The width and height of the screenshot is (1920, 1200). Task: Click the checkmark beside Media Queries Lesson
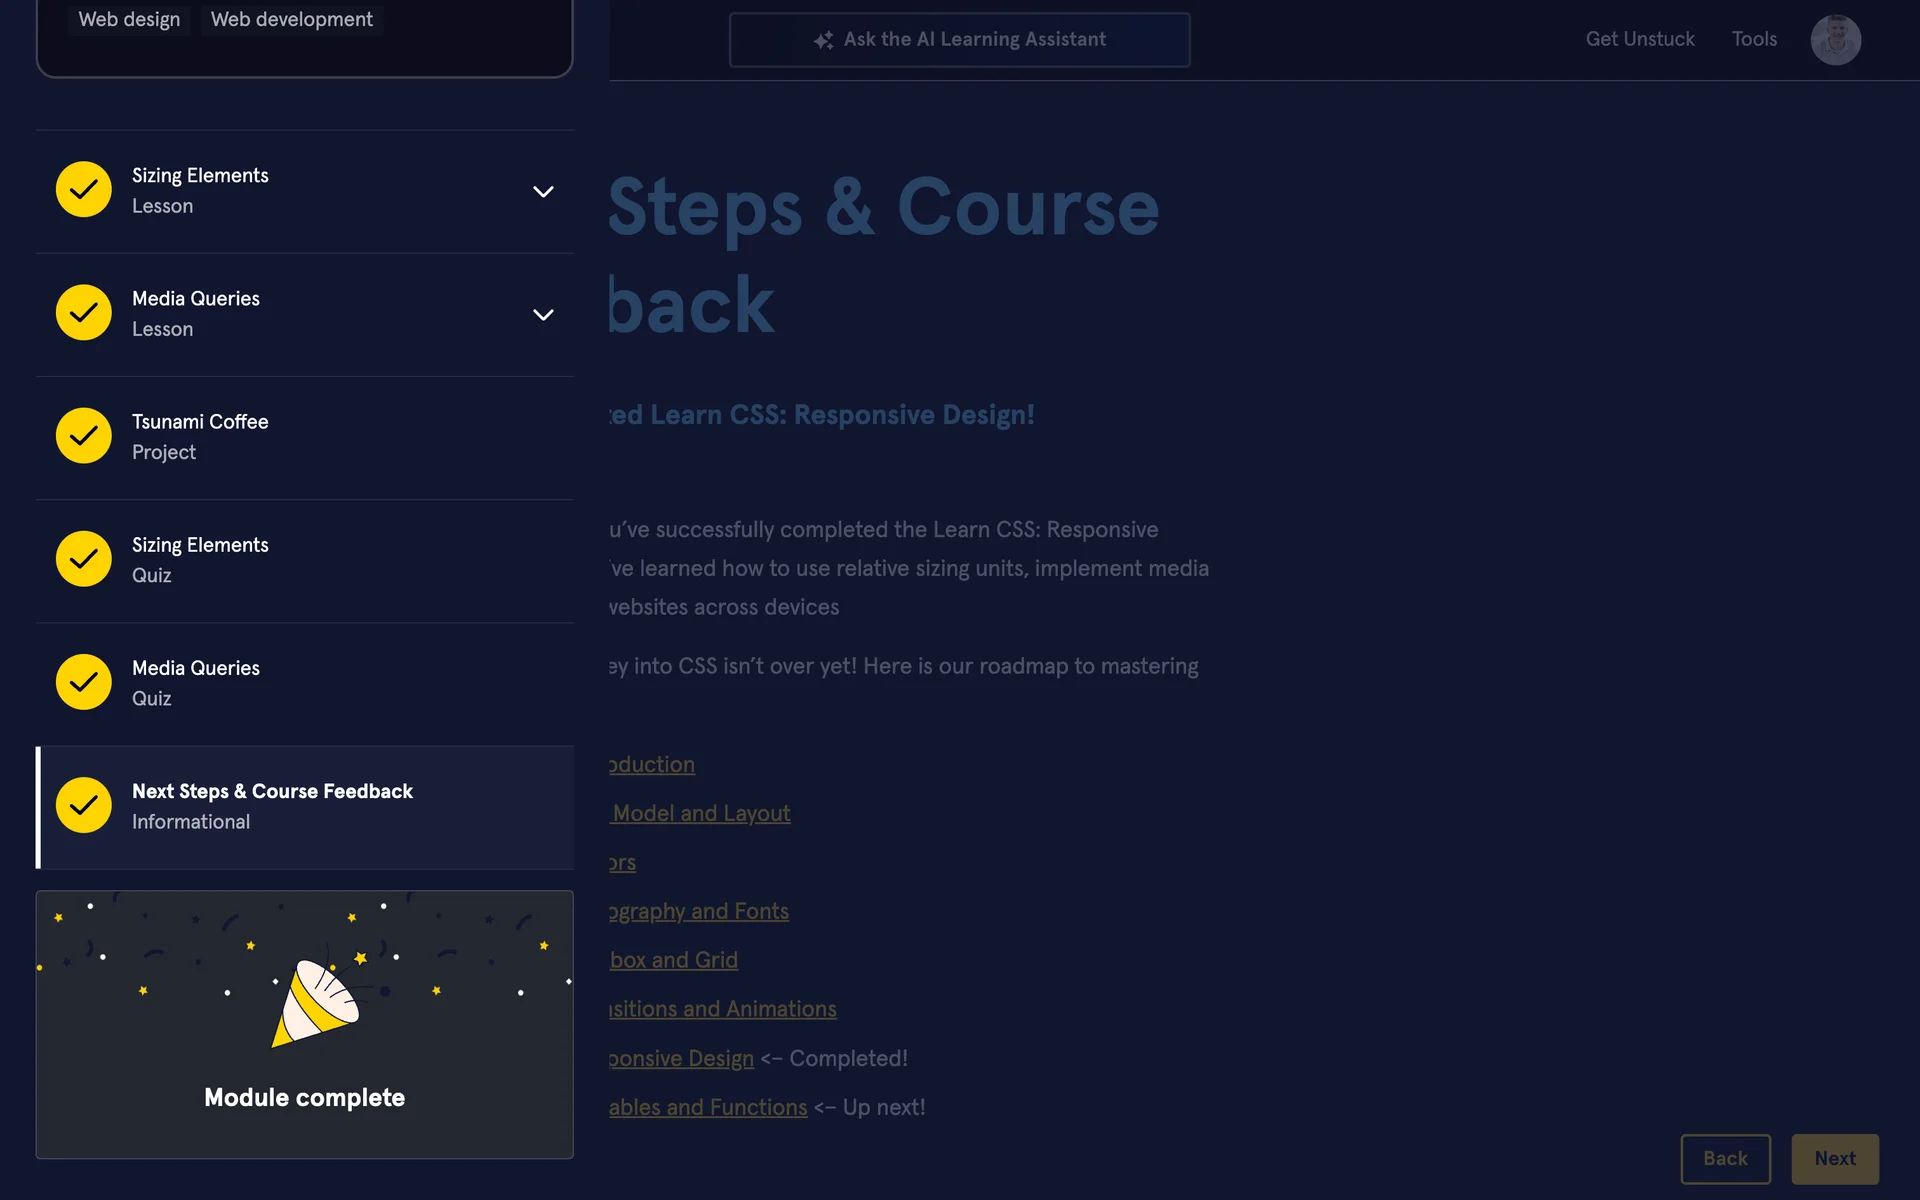[83, 312]
